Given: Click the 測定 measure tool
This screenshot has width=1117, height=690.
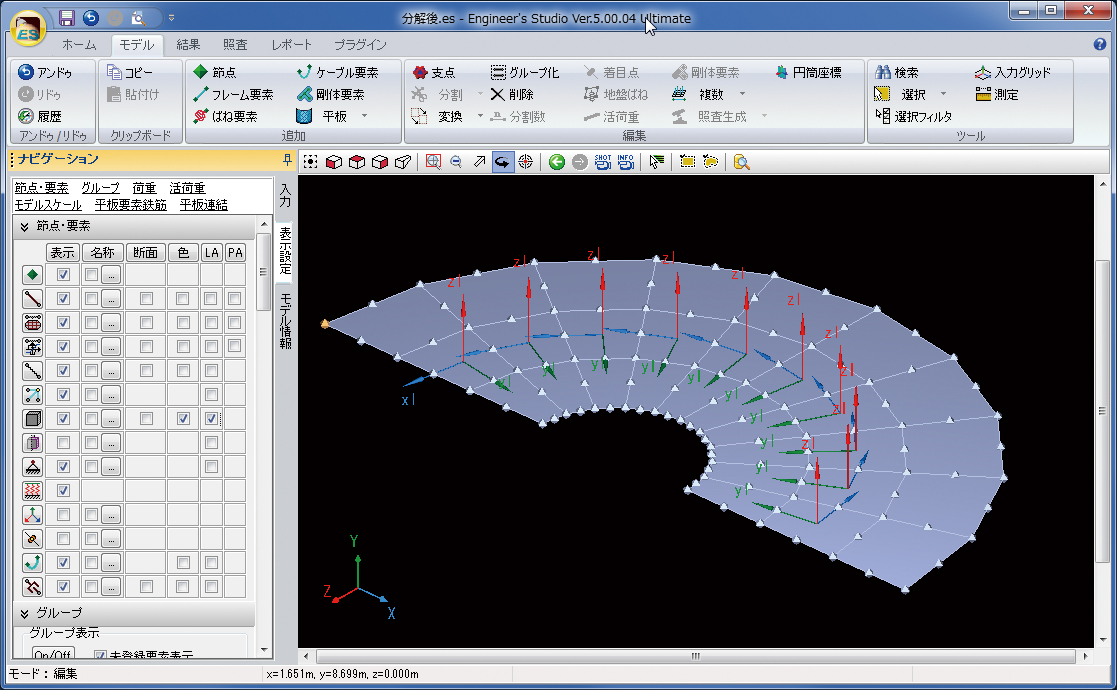Looking at the screenshot, I should (x=997, y=94).
